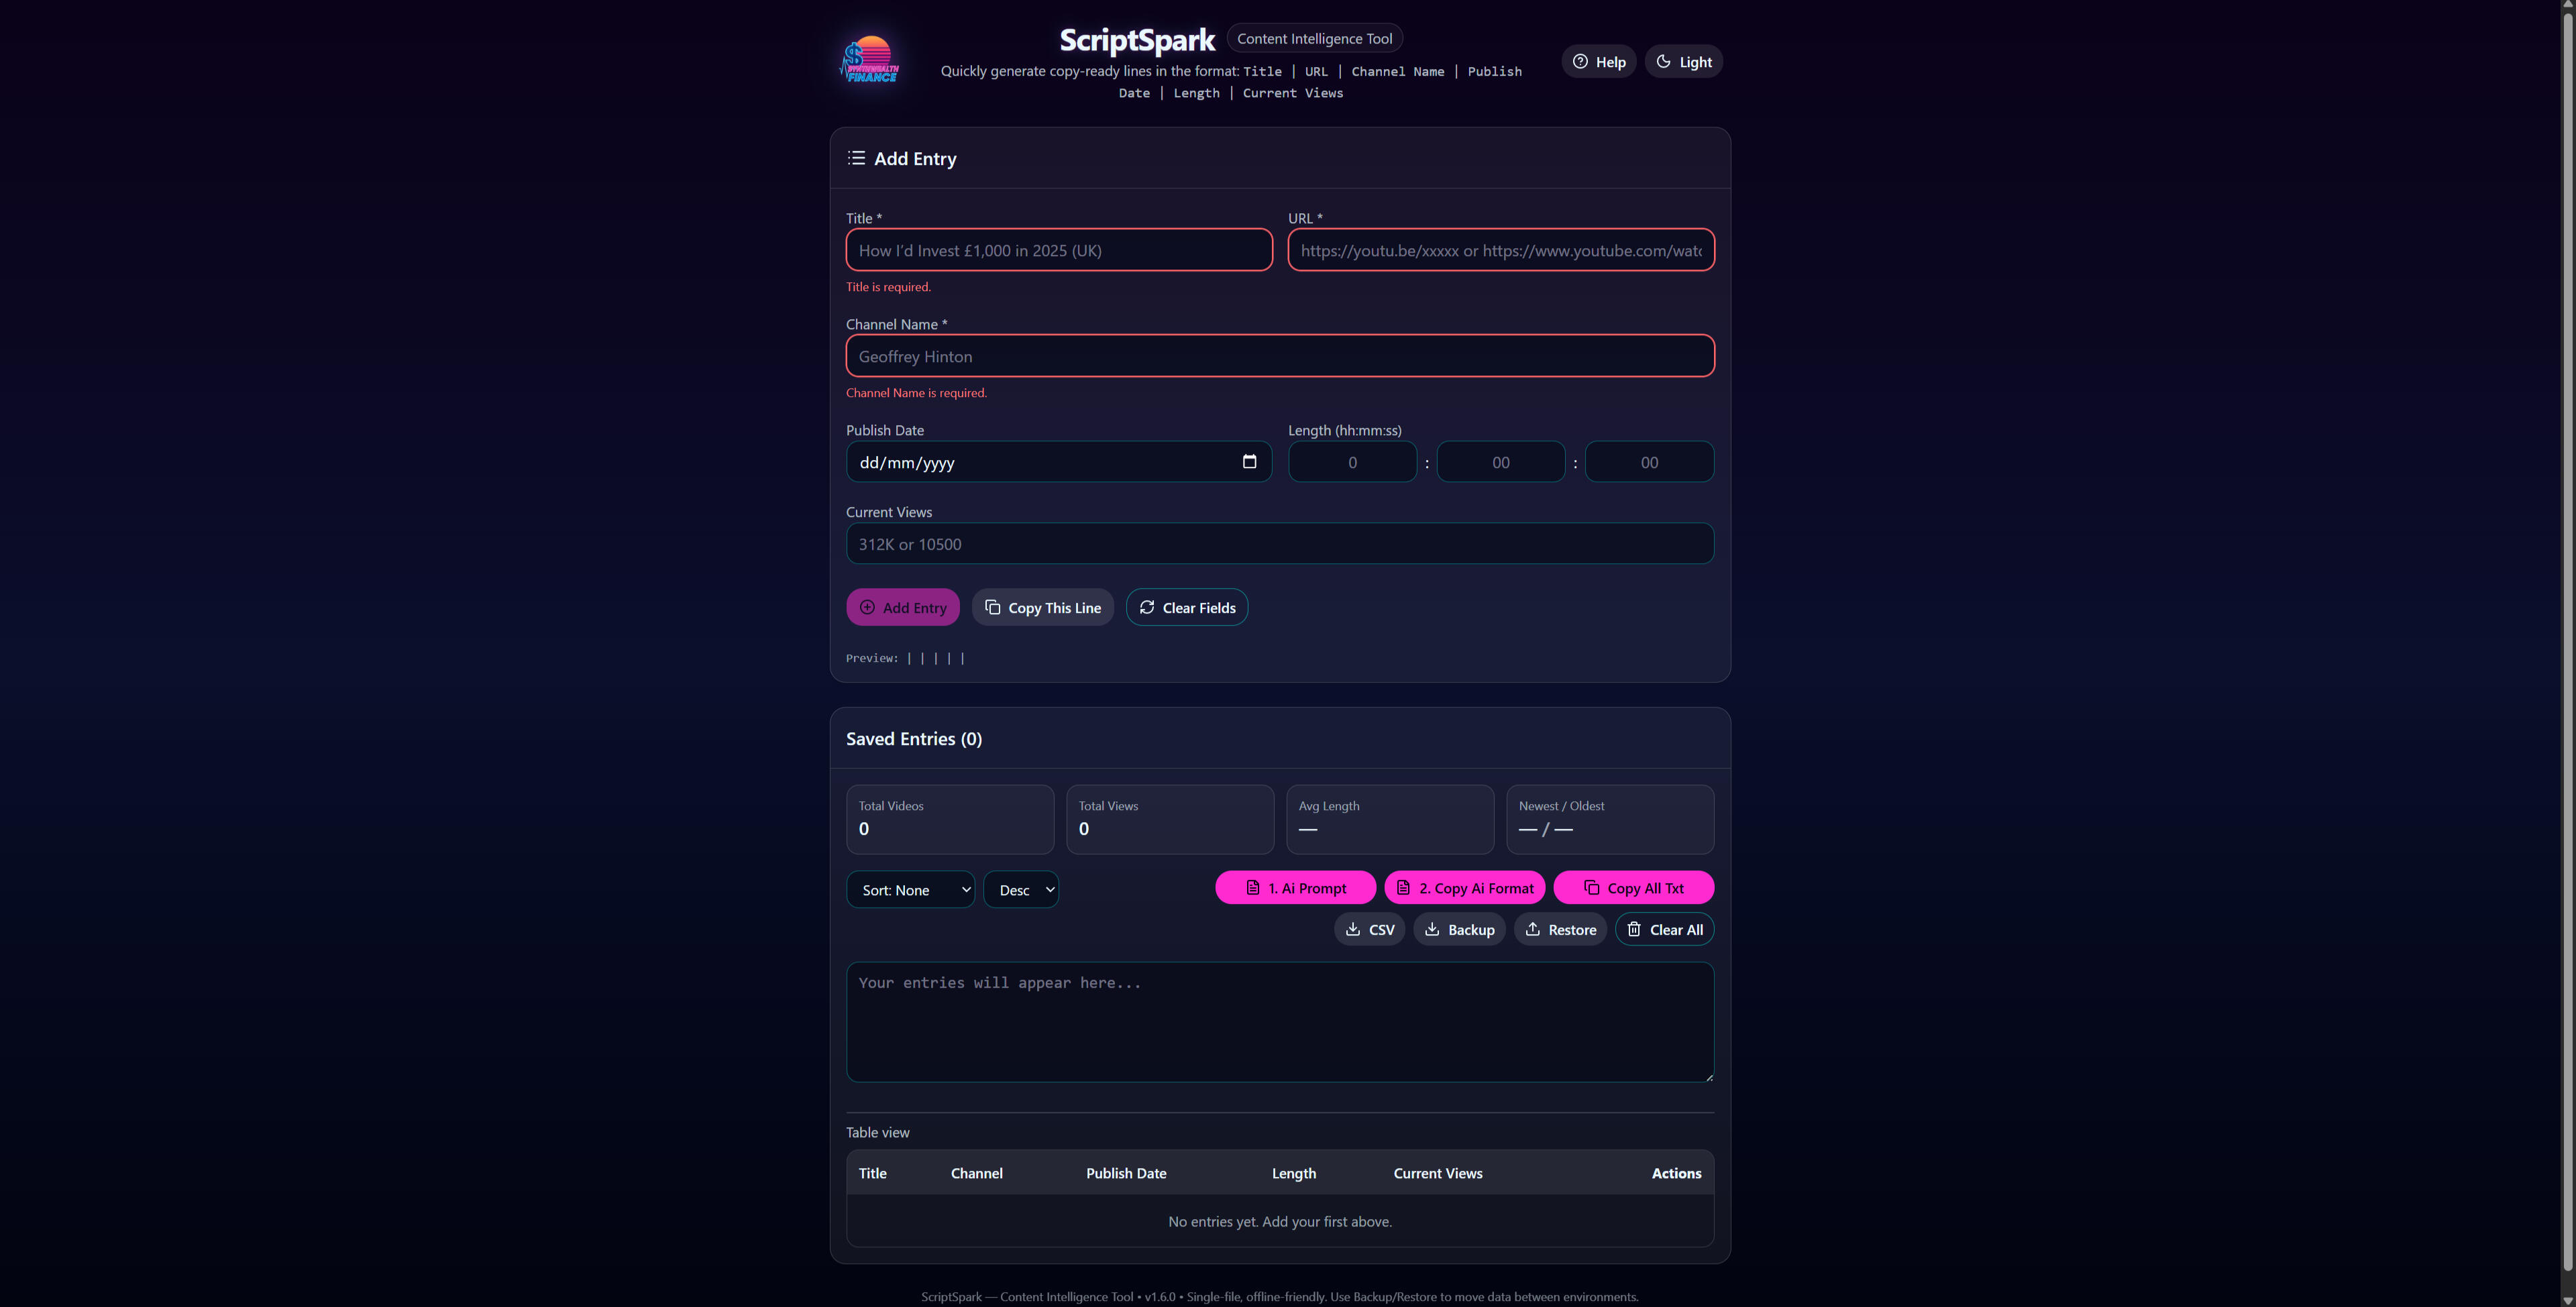Click into the Channel Name field

[x=1279, y=357]
